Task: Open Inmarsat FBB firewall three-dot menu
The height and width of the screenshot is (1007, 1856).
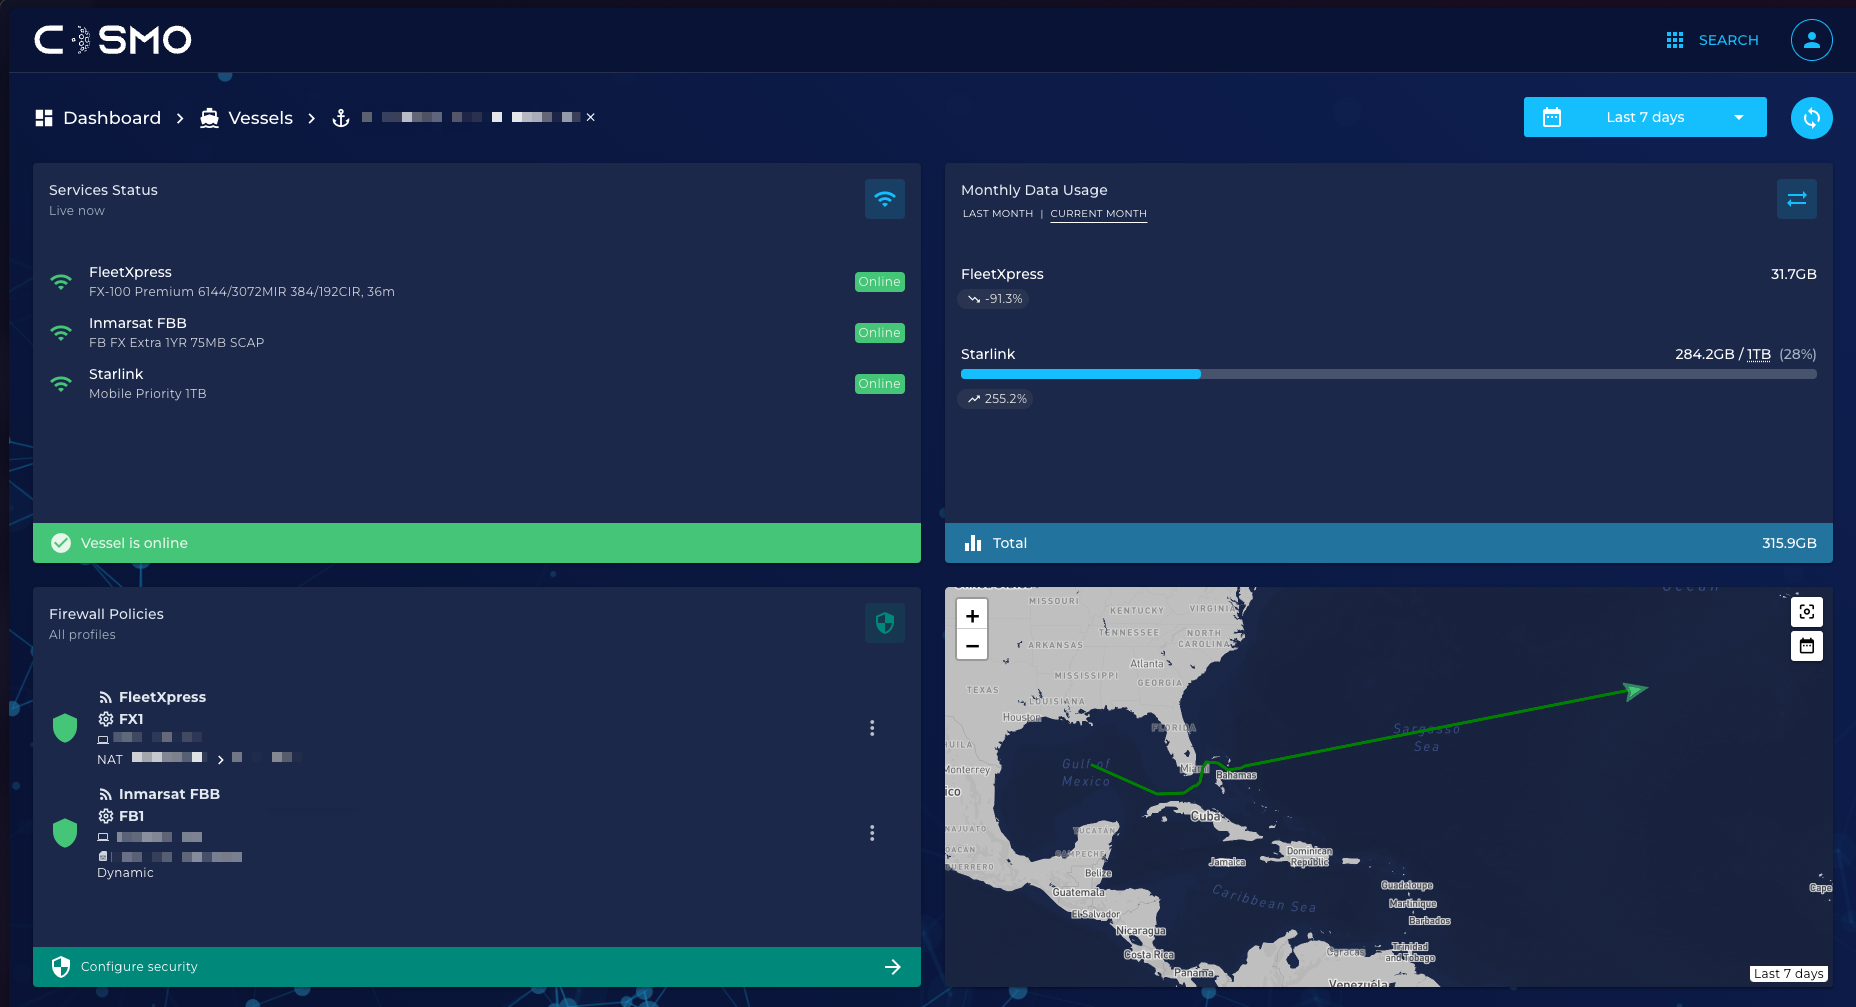Action: [872, 833]
